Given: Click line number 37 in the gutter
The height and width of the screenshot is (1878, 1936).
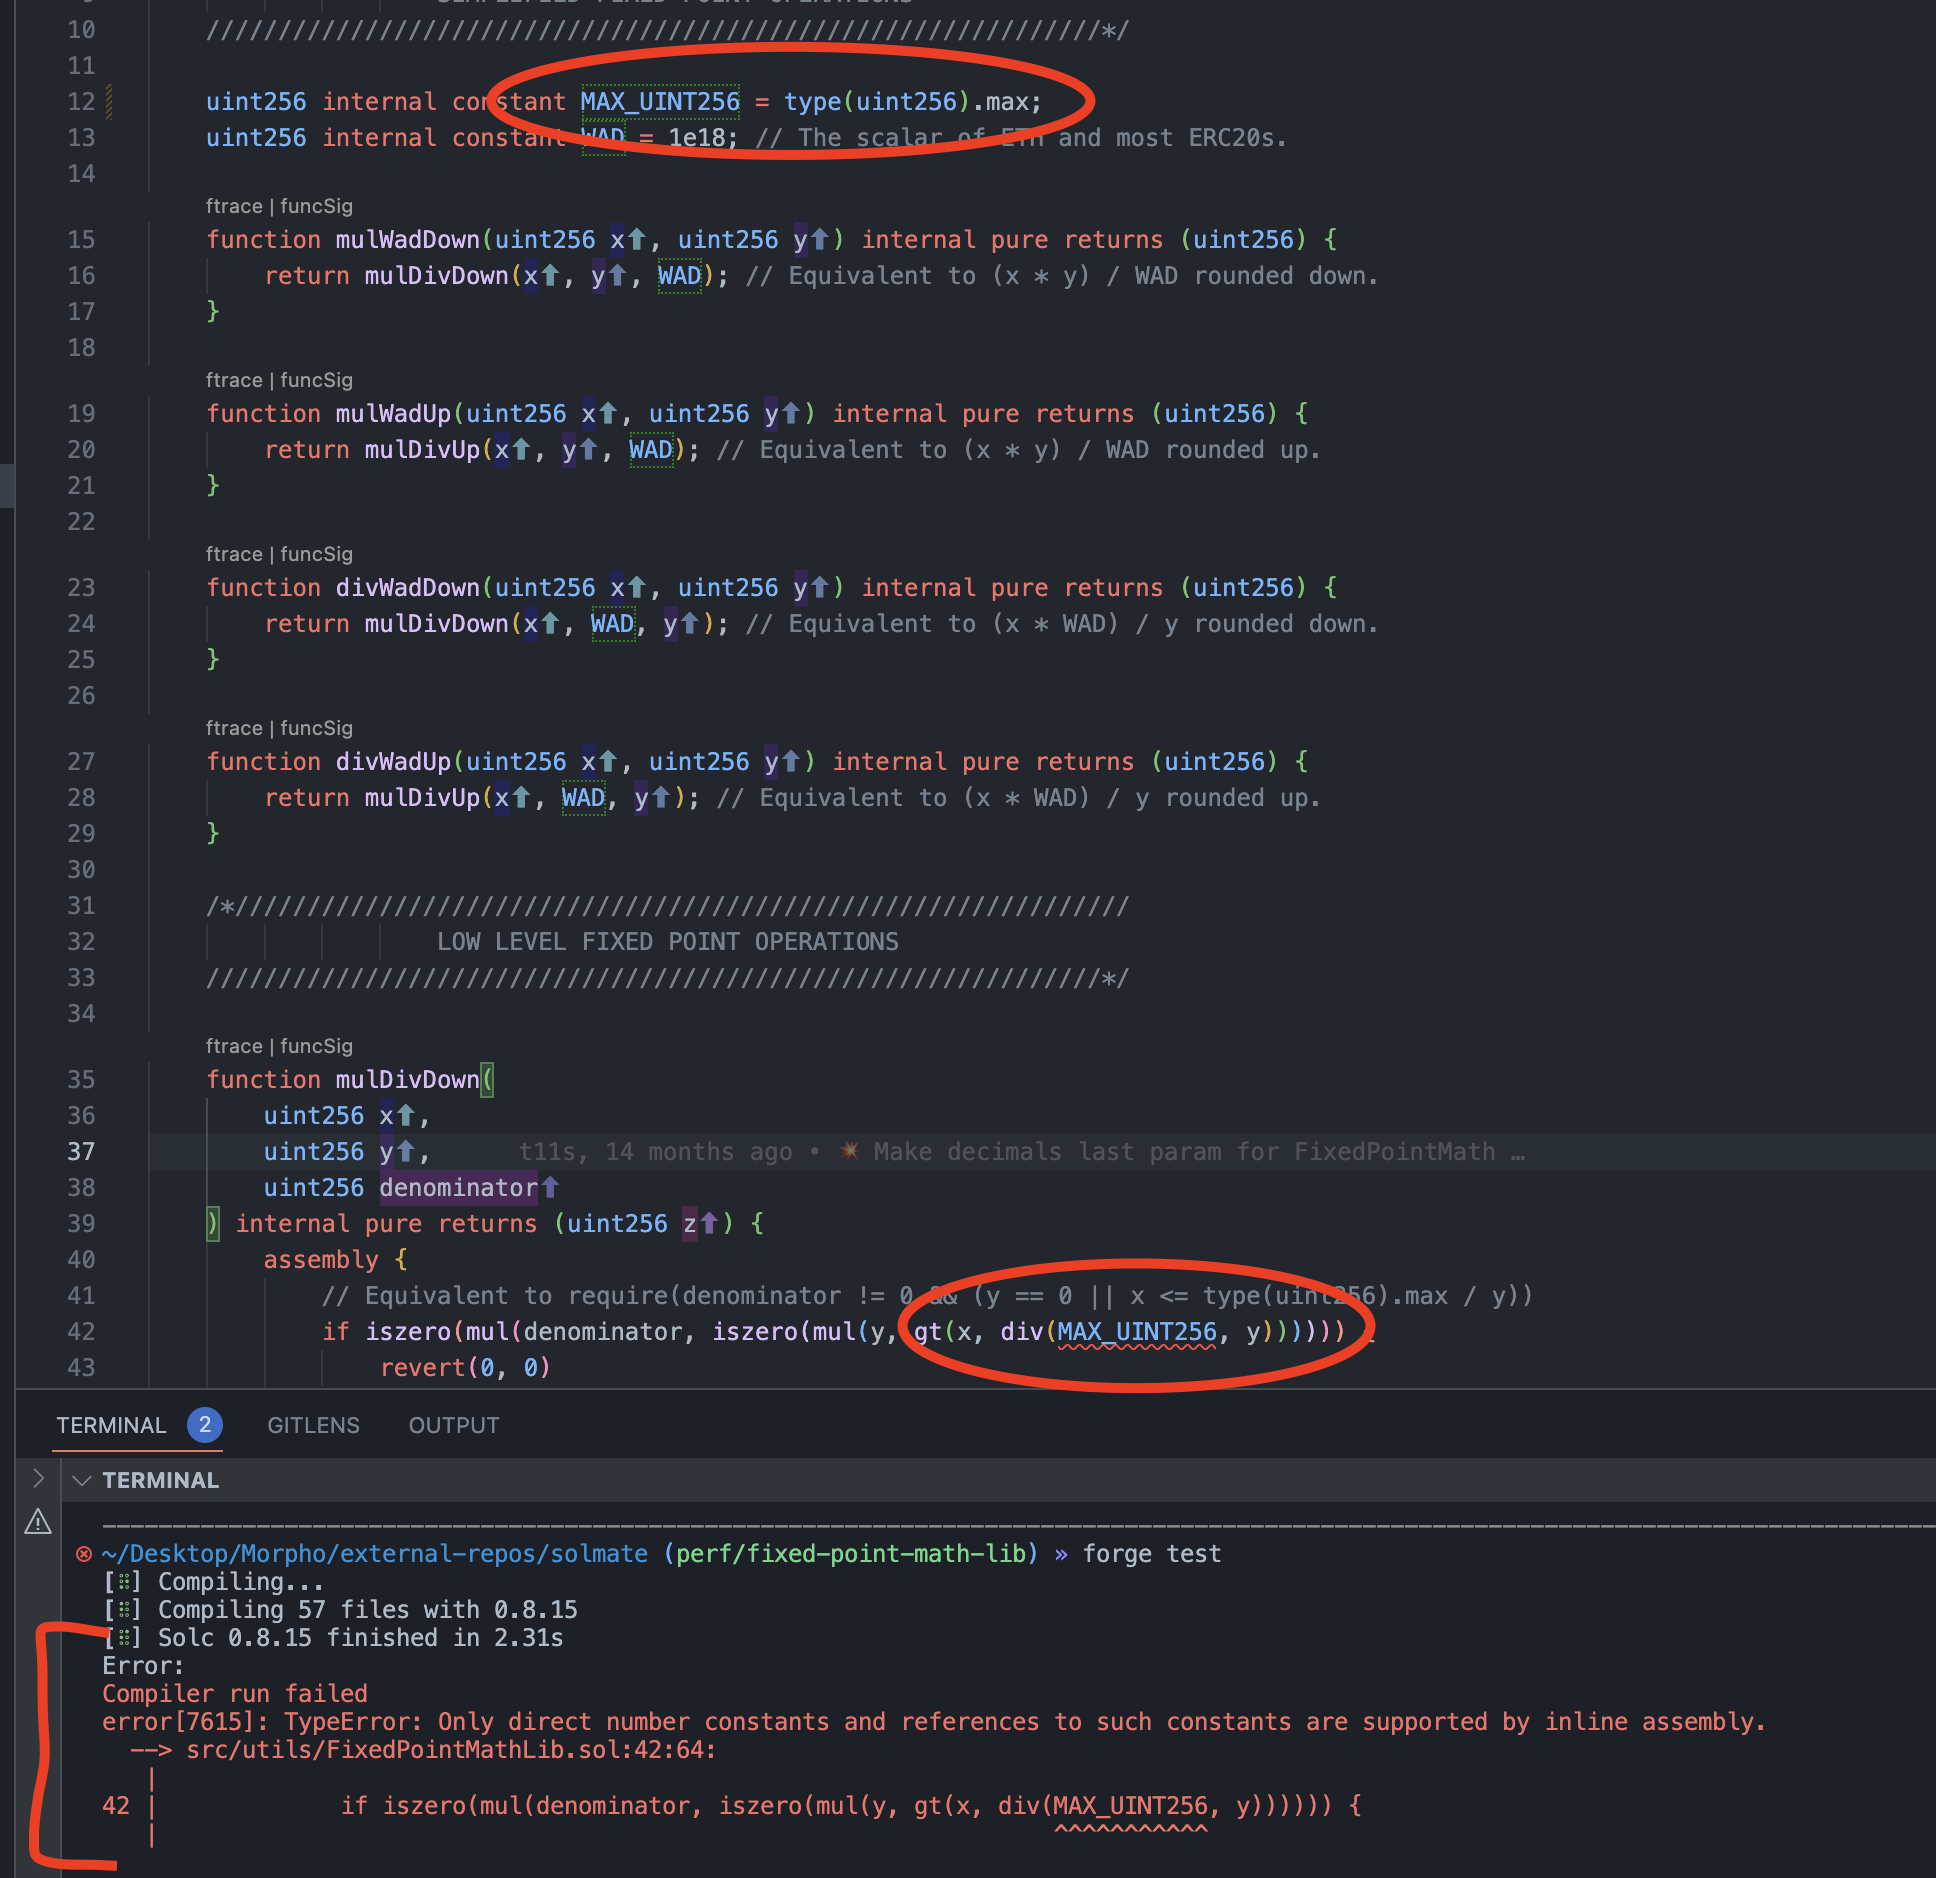Looking at the screenshot, I should click(81, 1151).
